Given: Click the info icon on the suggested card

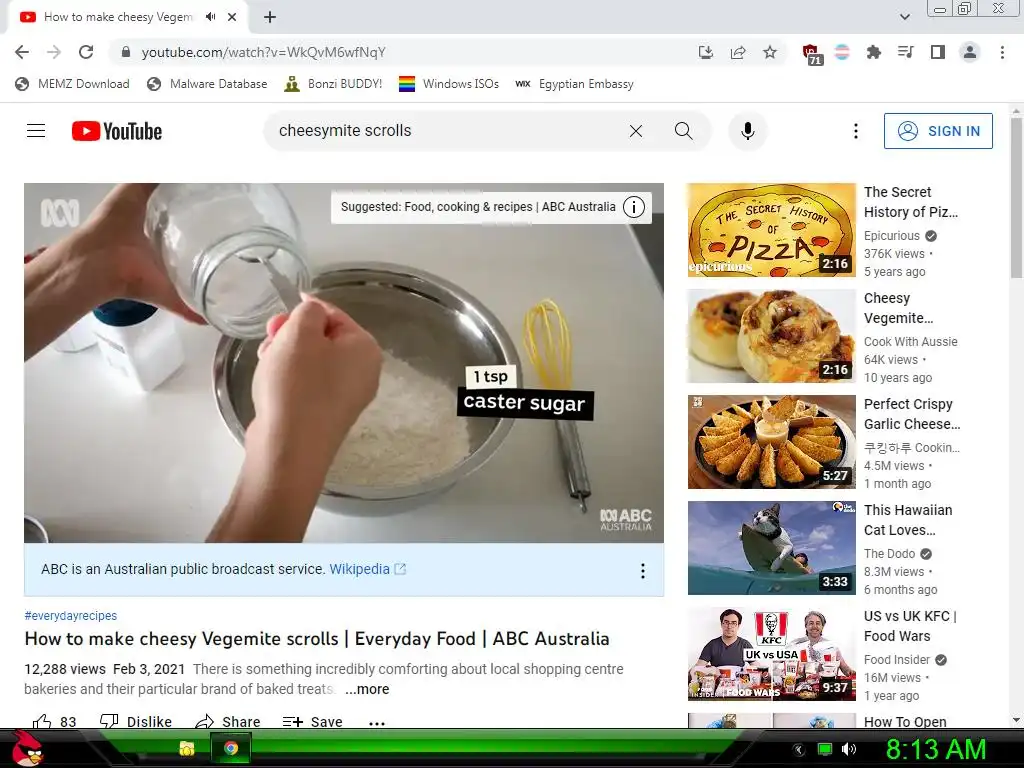Looking at the screenshot, I should click(633, 207).
